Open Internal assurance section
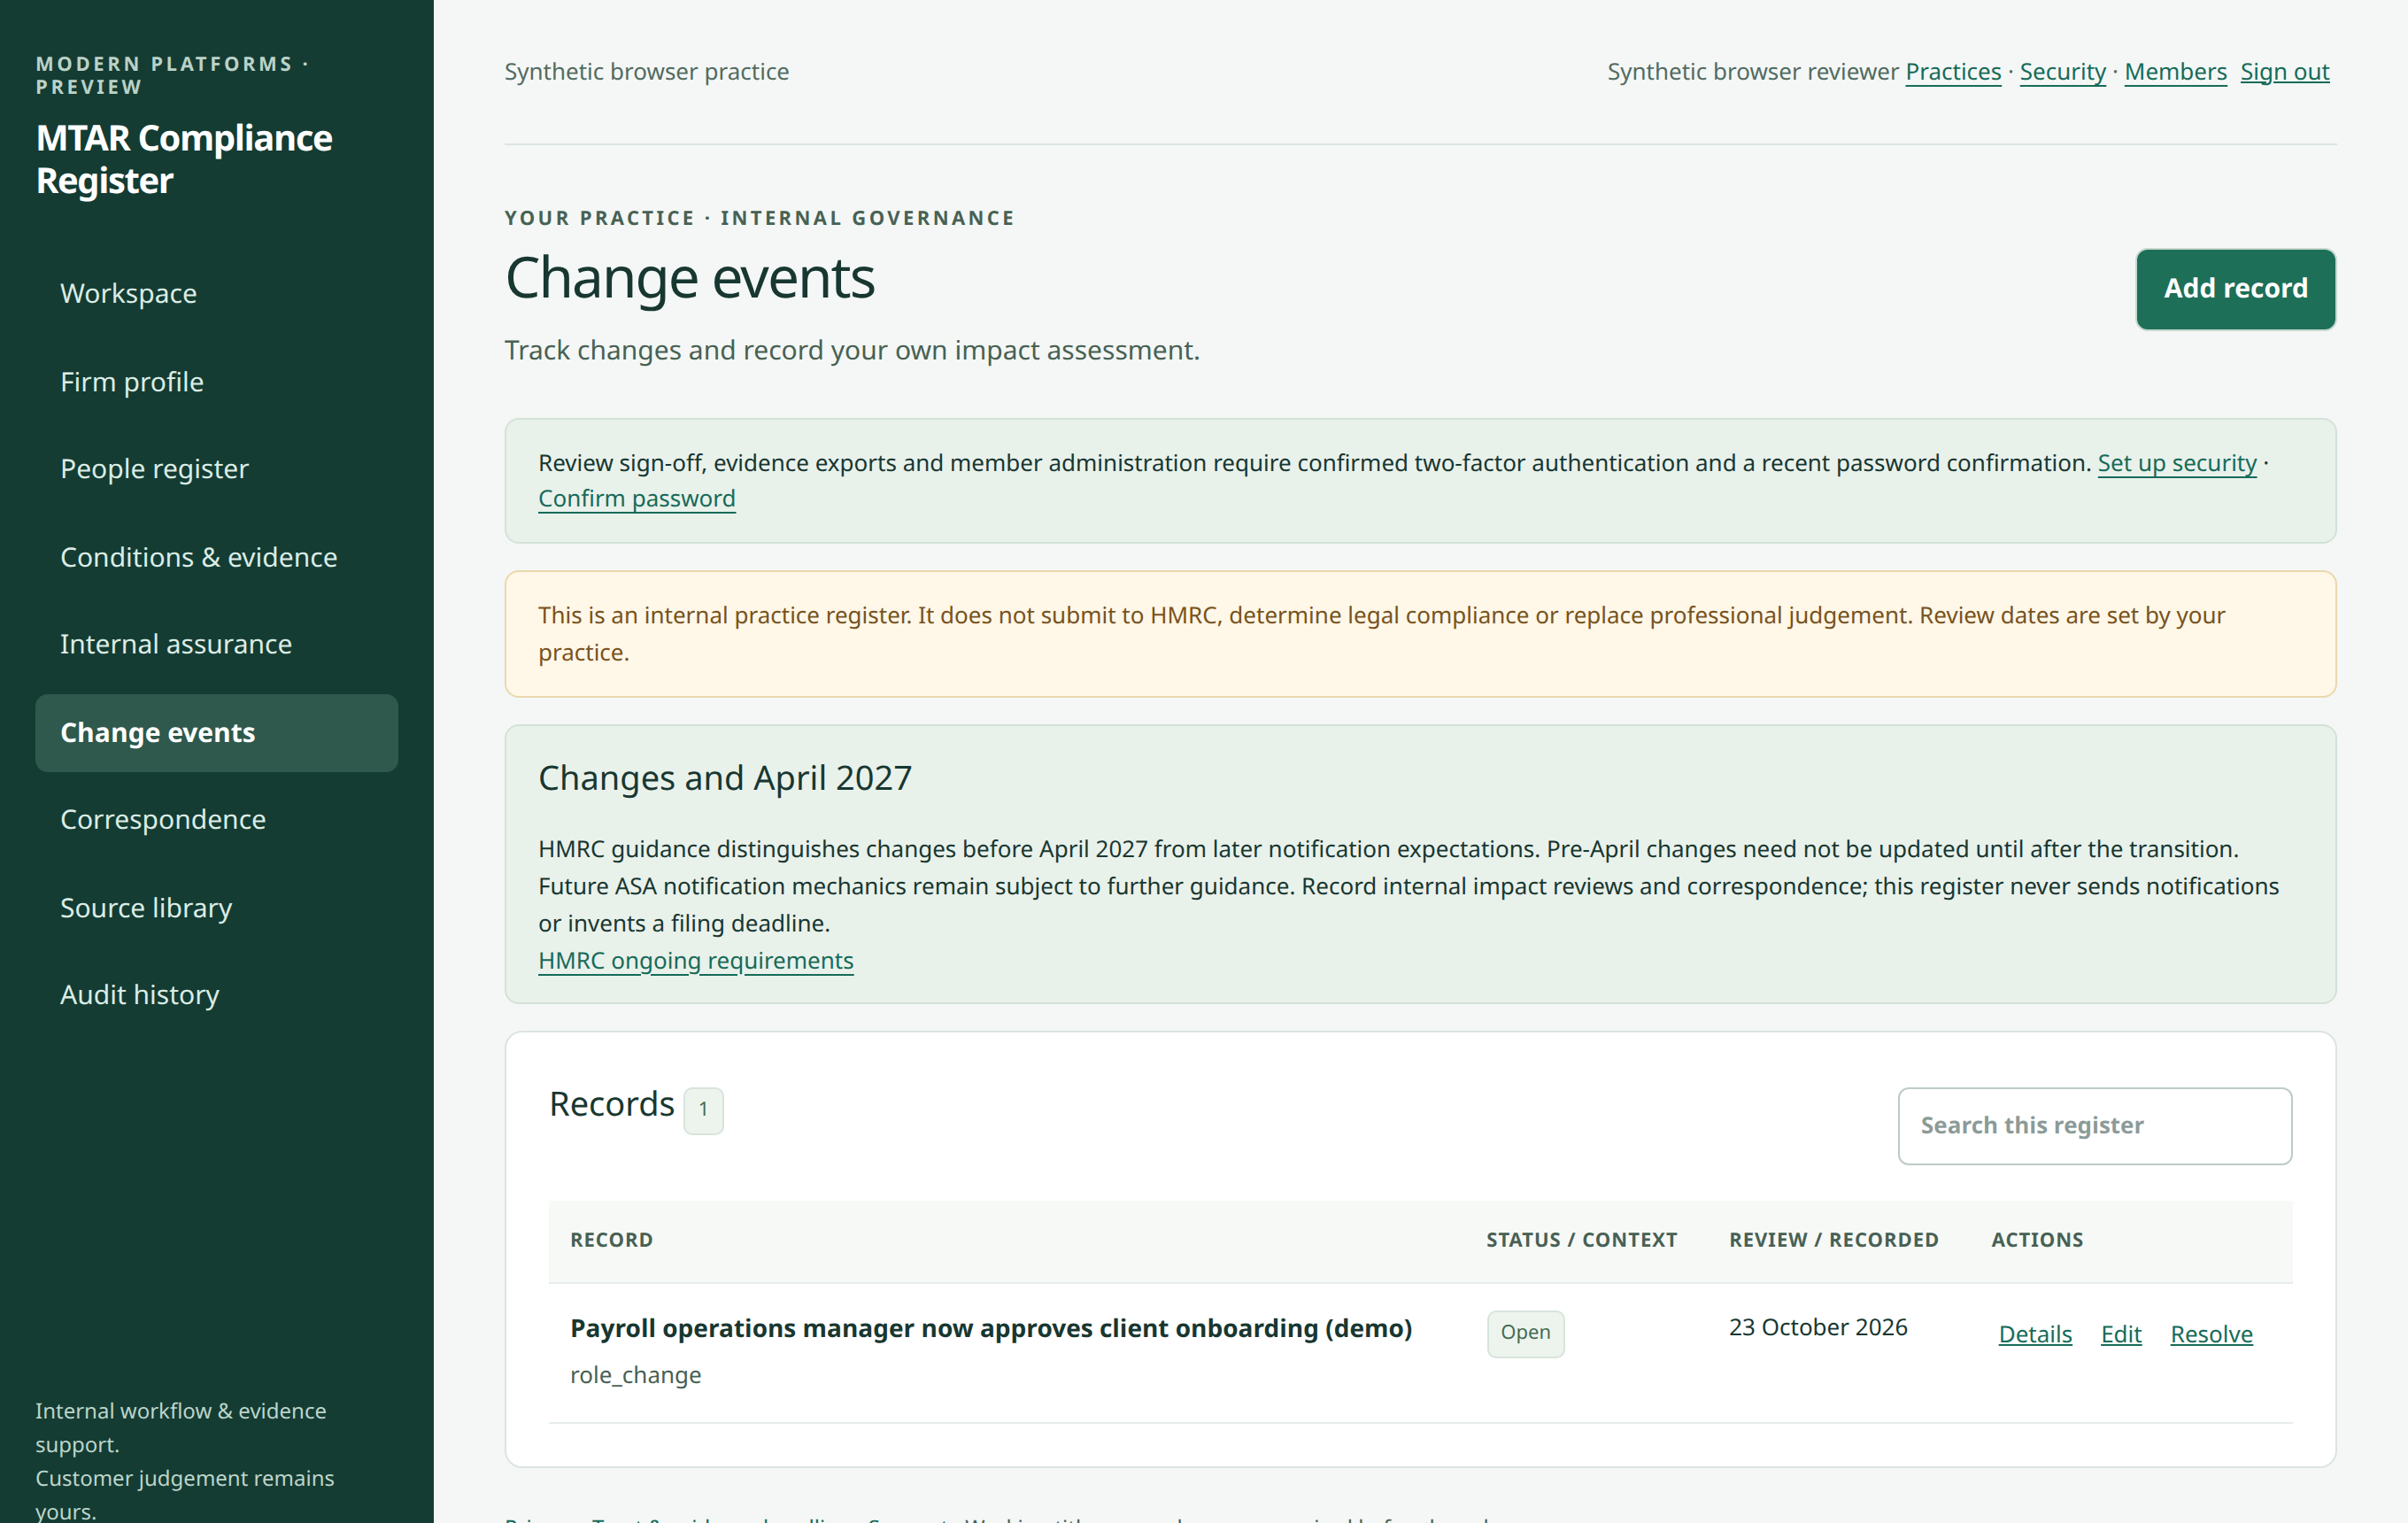Image resolution: width=2408 pixels, height=1523 pixels. (216, 644)
